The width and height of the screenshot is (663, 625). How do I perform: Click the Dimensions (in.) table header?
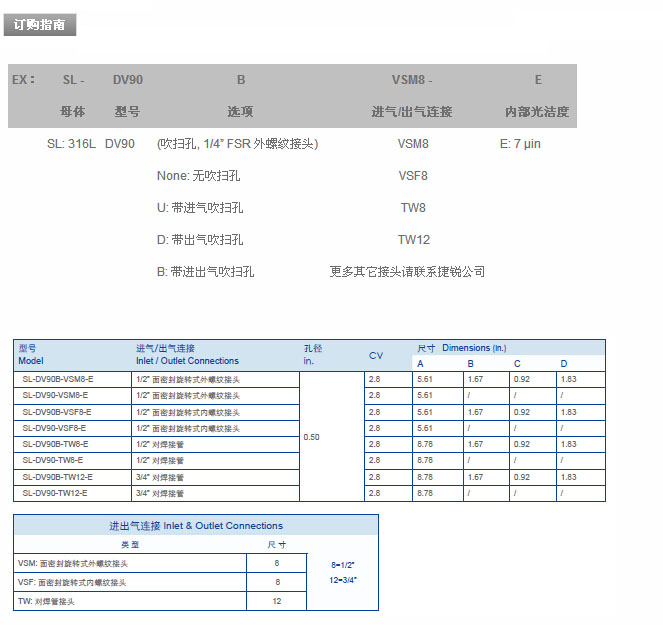pos(473,348)
